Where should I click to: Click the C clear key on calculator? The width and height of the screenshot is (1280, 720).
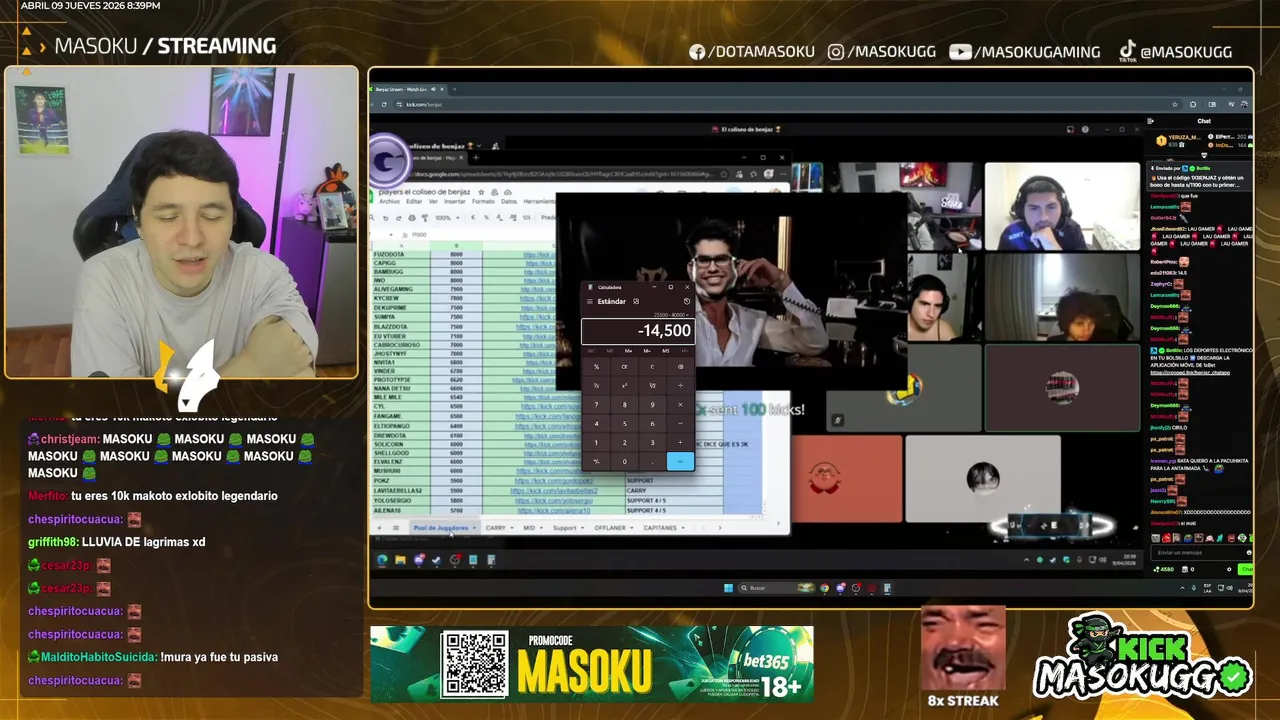652,367
